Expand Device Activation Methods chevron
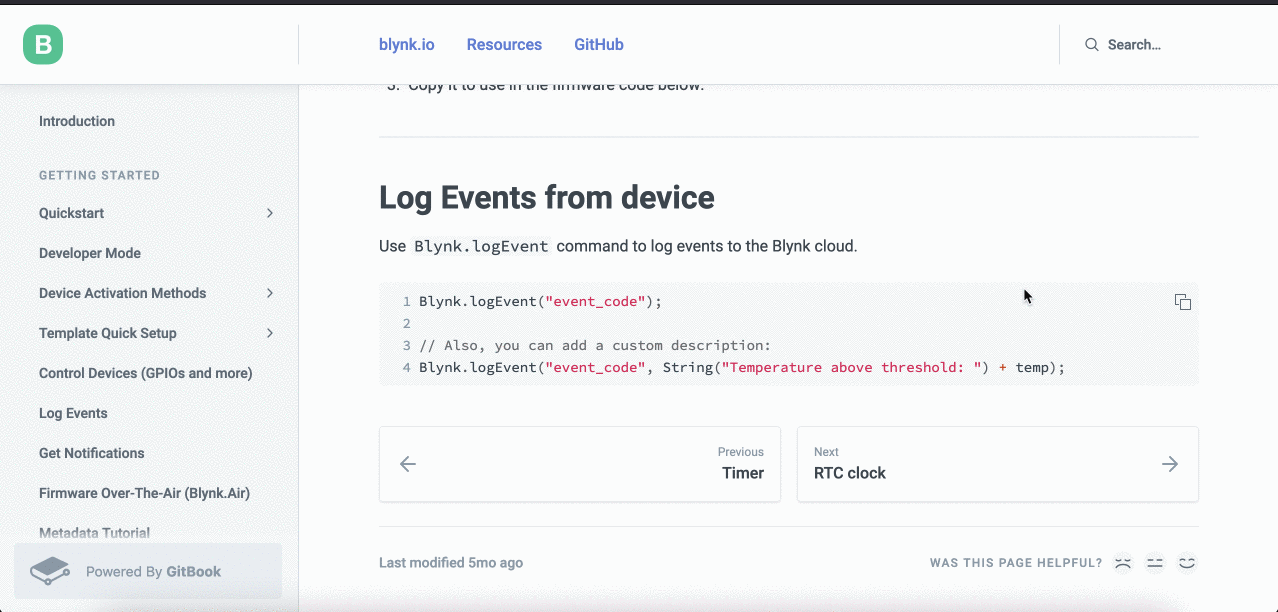 click(x=270, y=293)
